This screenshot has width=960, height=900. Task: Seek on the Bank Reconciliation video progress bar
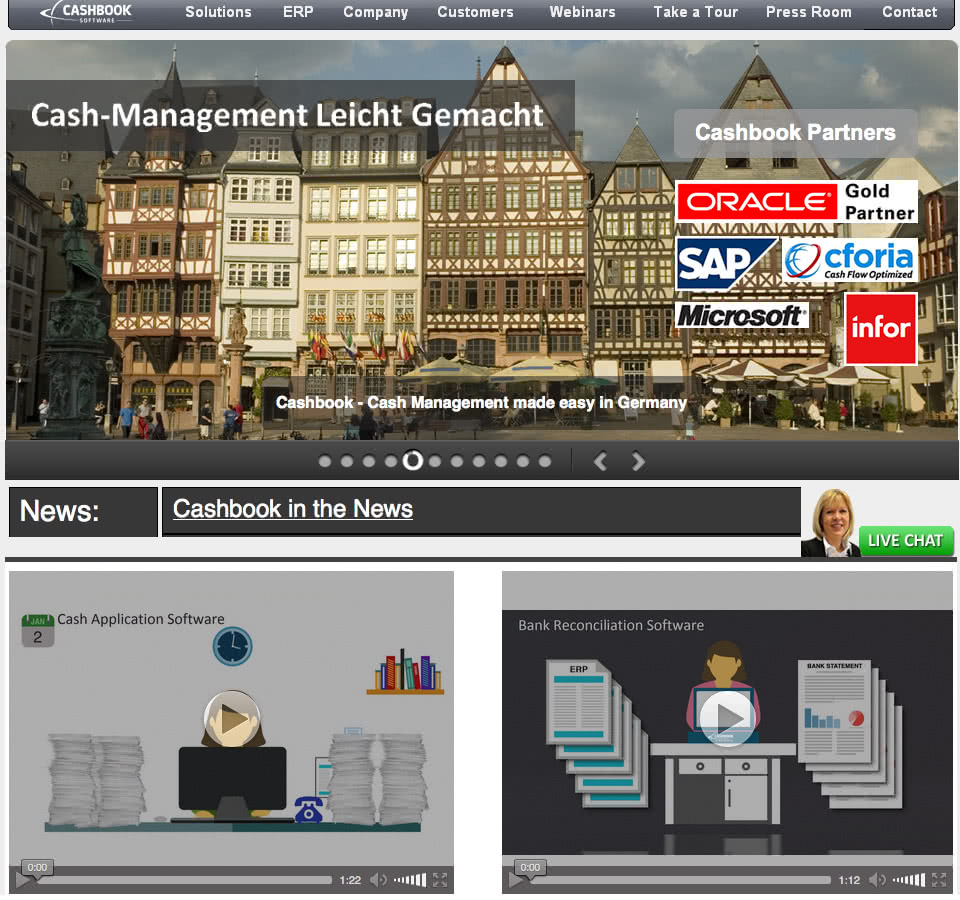(x=680, y=880)
